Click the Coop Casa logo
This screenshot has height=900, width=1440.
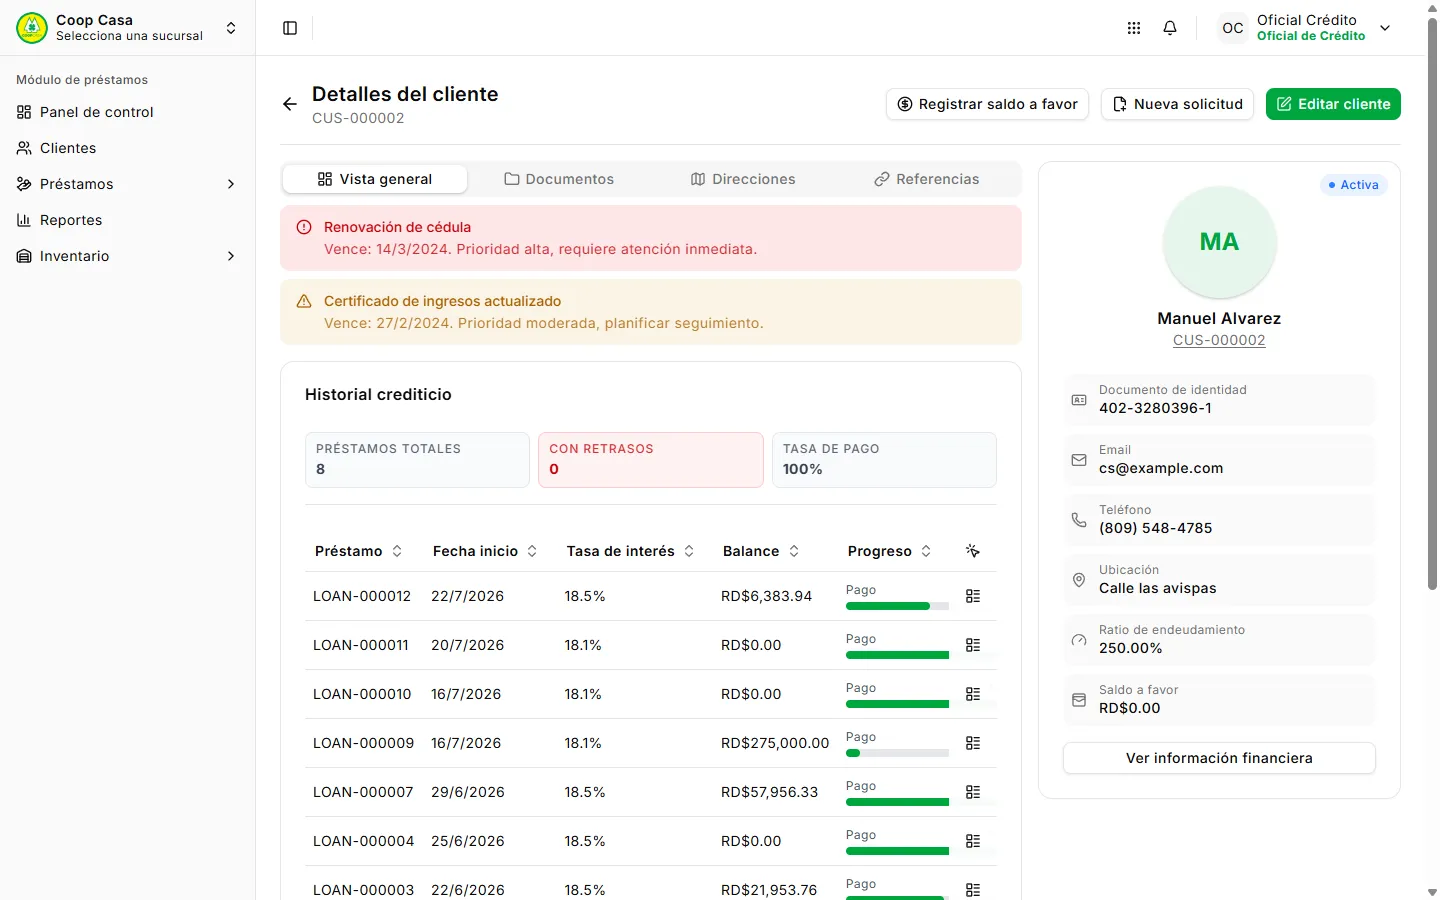32,28
